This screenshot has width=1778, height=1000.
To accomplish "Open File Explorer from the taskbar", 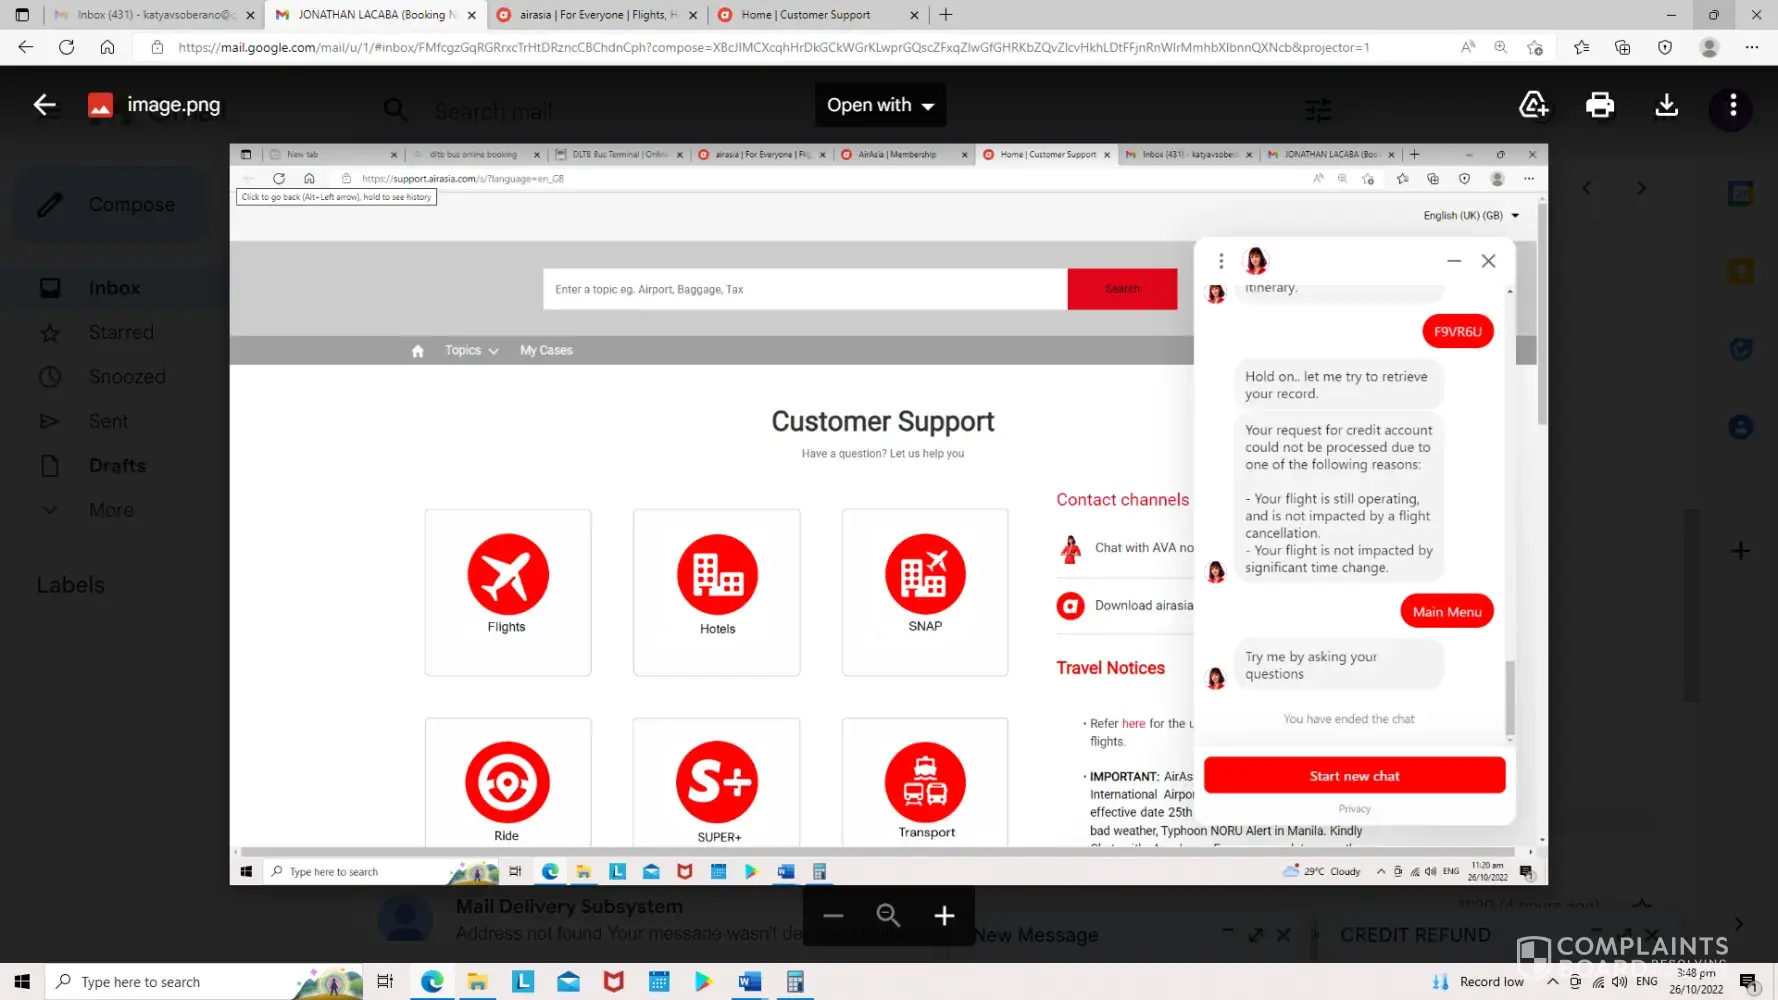I will point(477,982).
